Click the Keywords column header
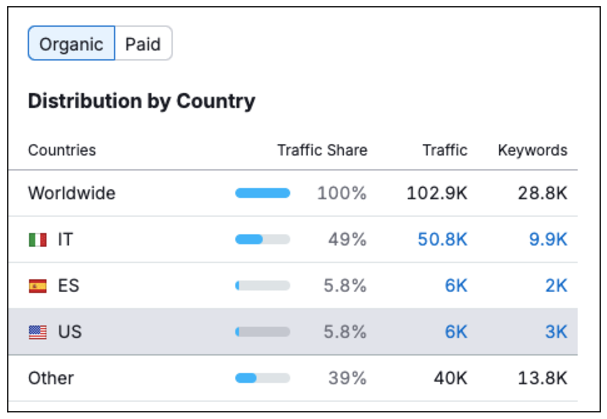The image size is (607, 419). (x=532, y=150)
